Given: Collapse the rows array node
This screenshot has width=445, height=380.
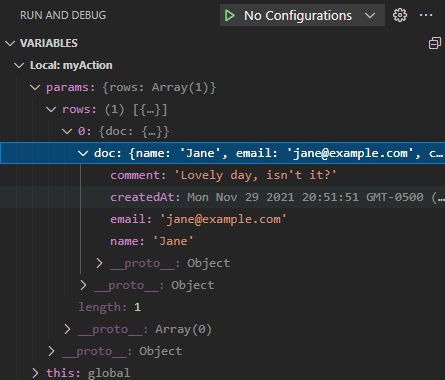Looking at the screenshot, I should click(51, 109).
